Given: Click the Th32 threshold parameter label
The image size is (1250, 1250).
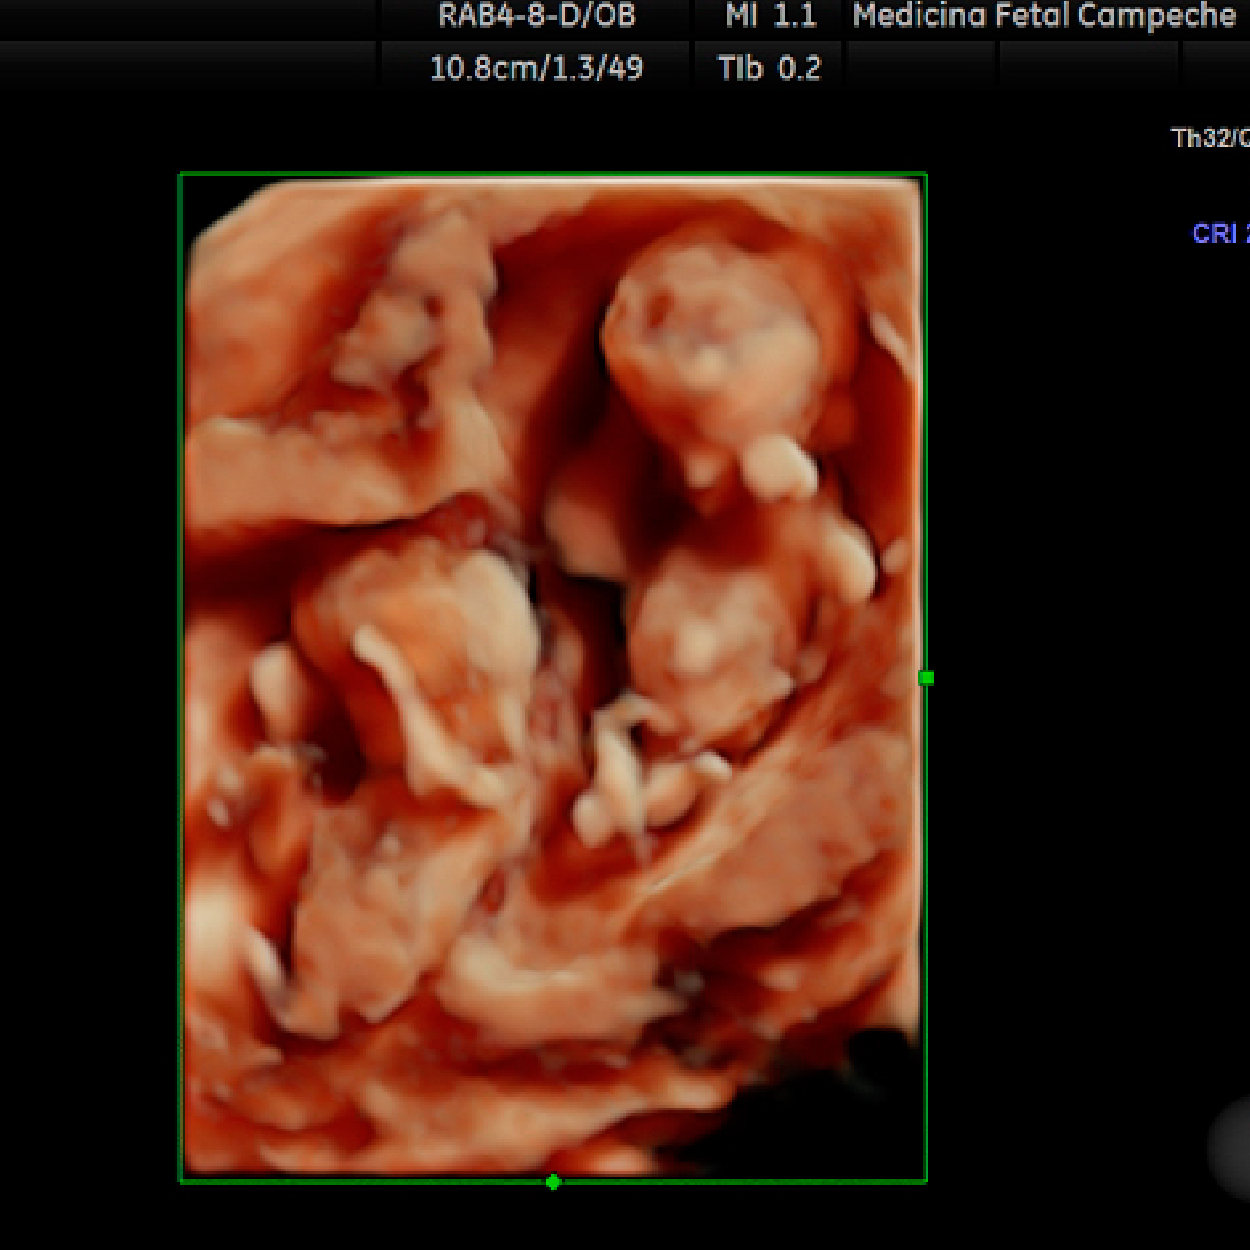Looking at the screenshot, I should click(x=1210, y=138).
